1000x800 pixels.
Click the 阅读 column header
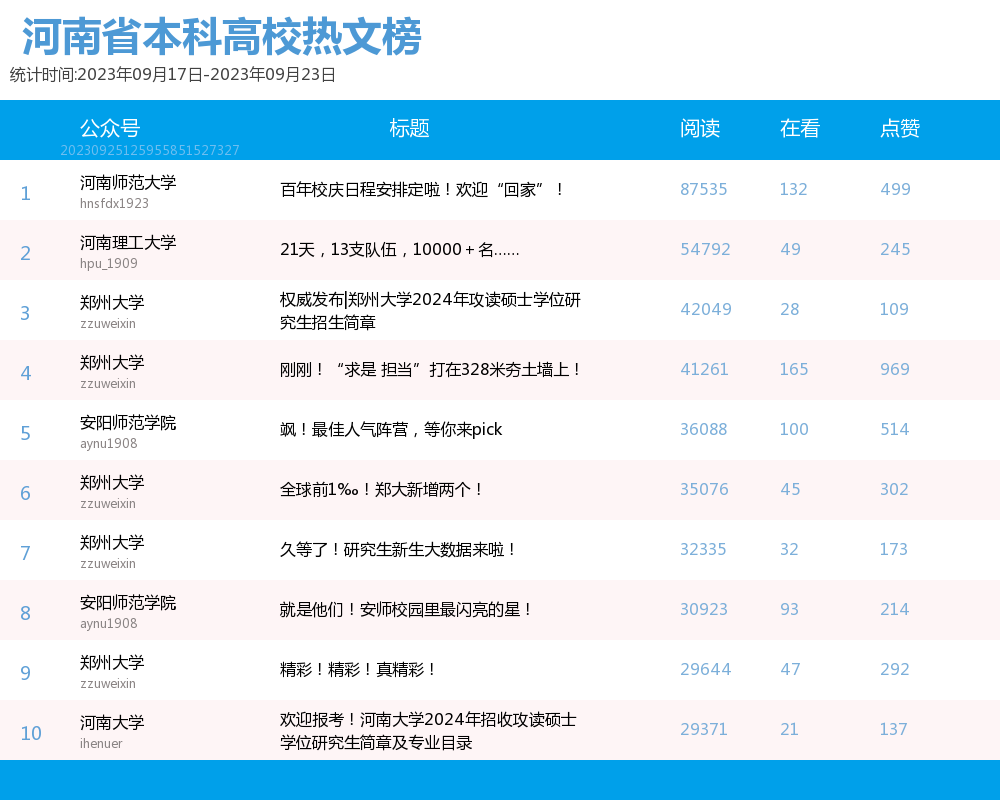pyautogui.click(x=700, y=128)
